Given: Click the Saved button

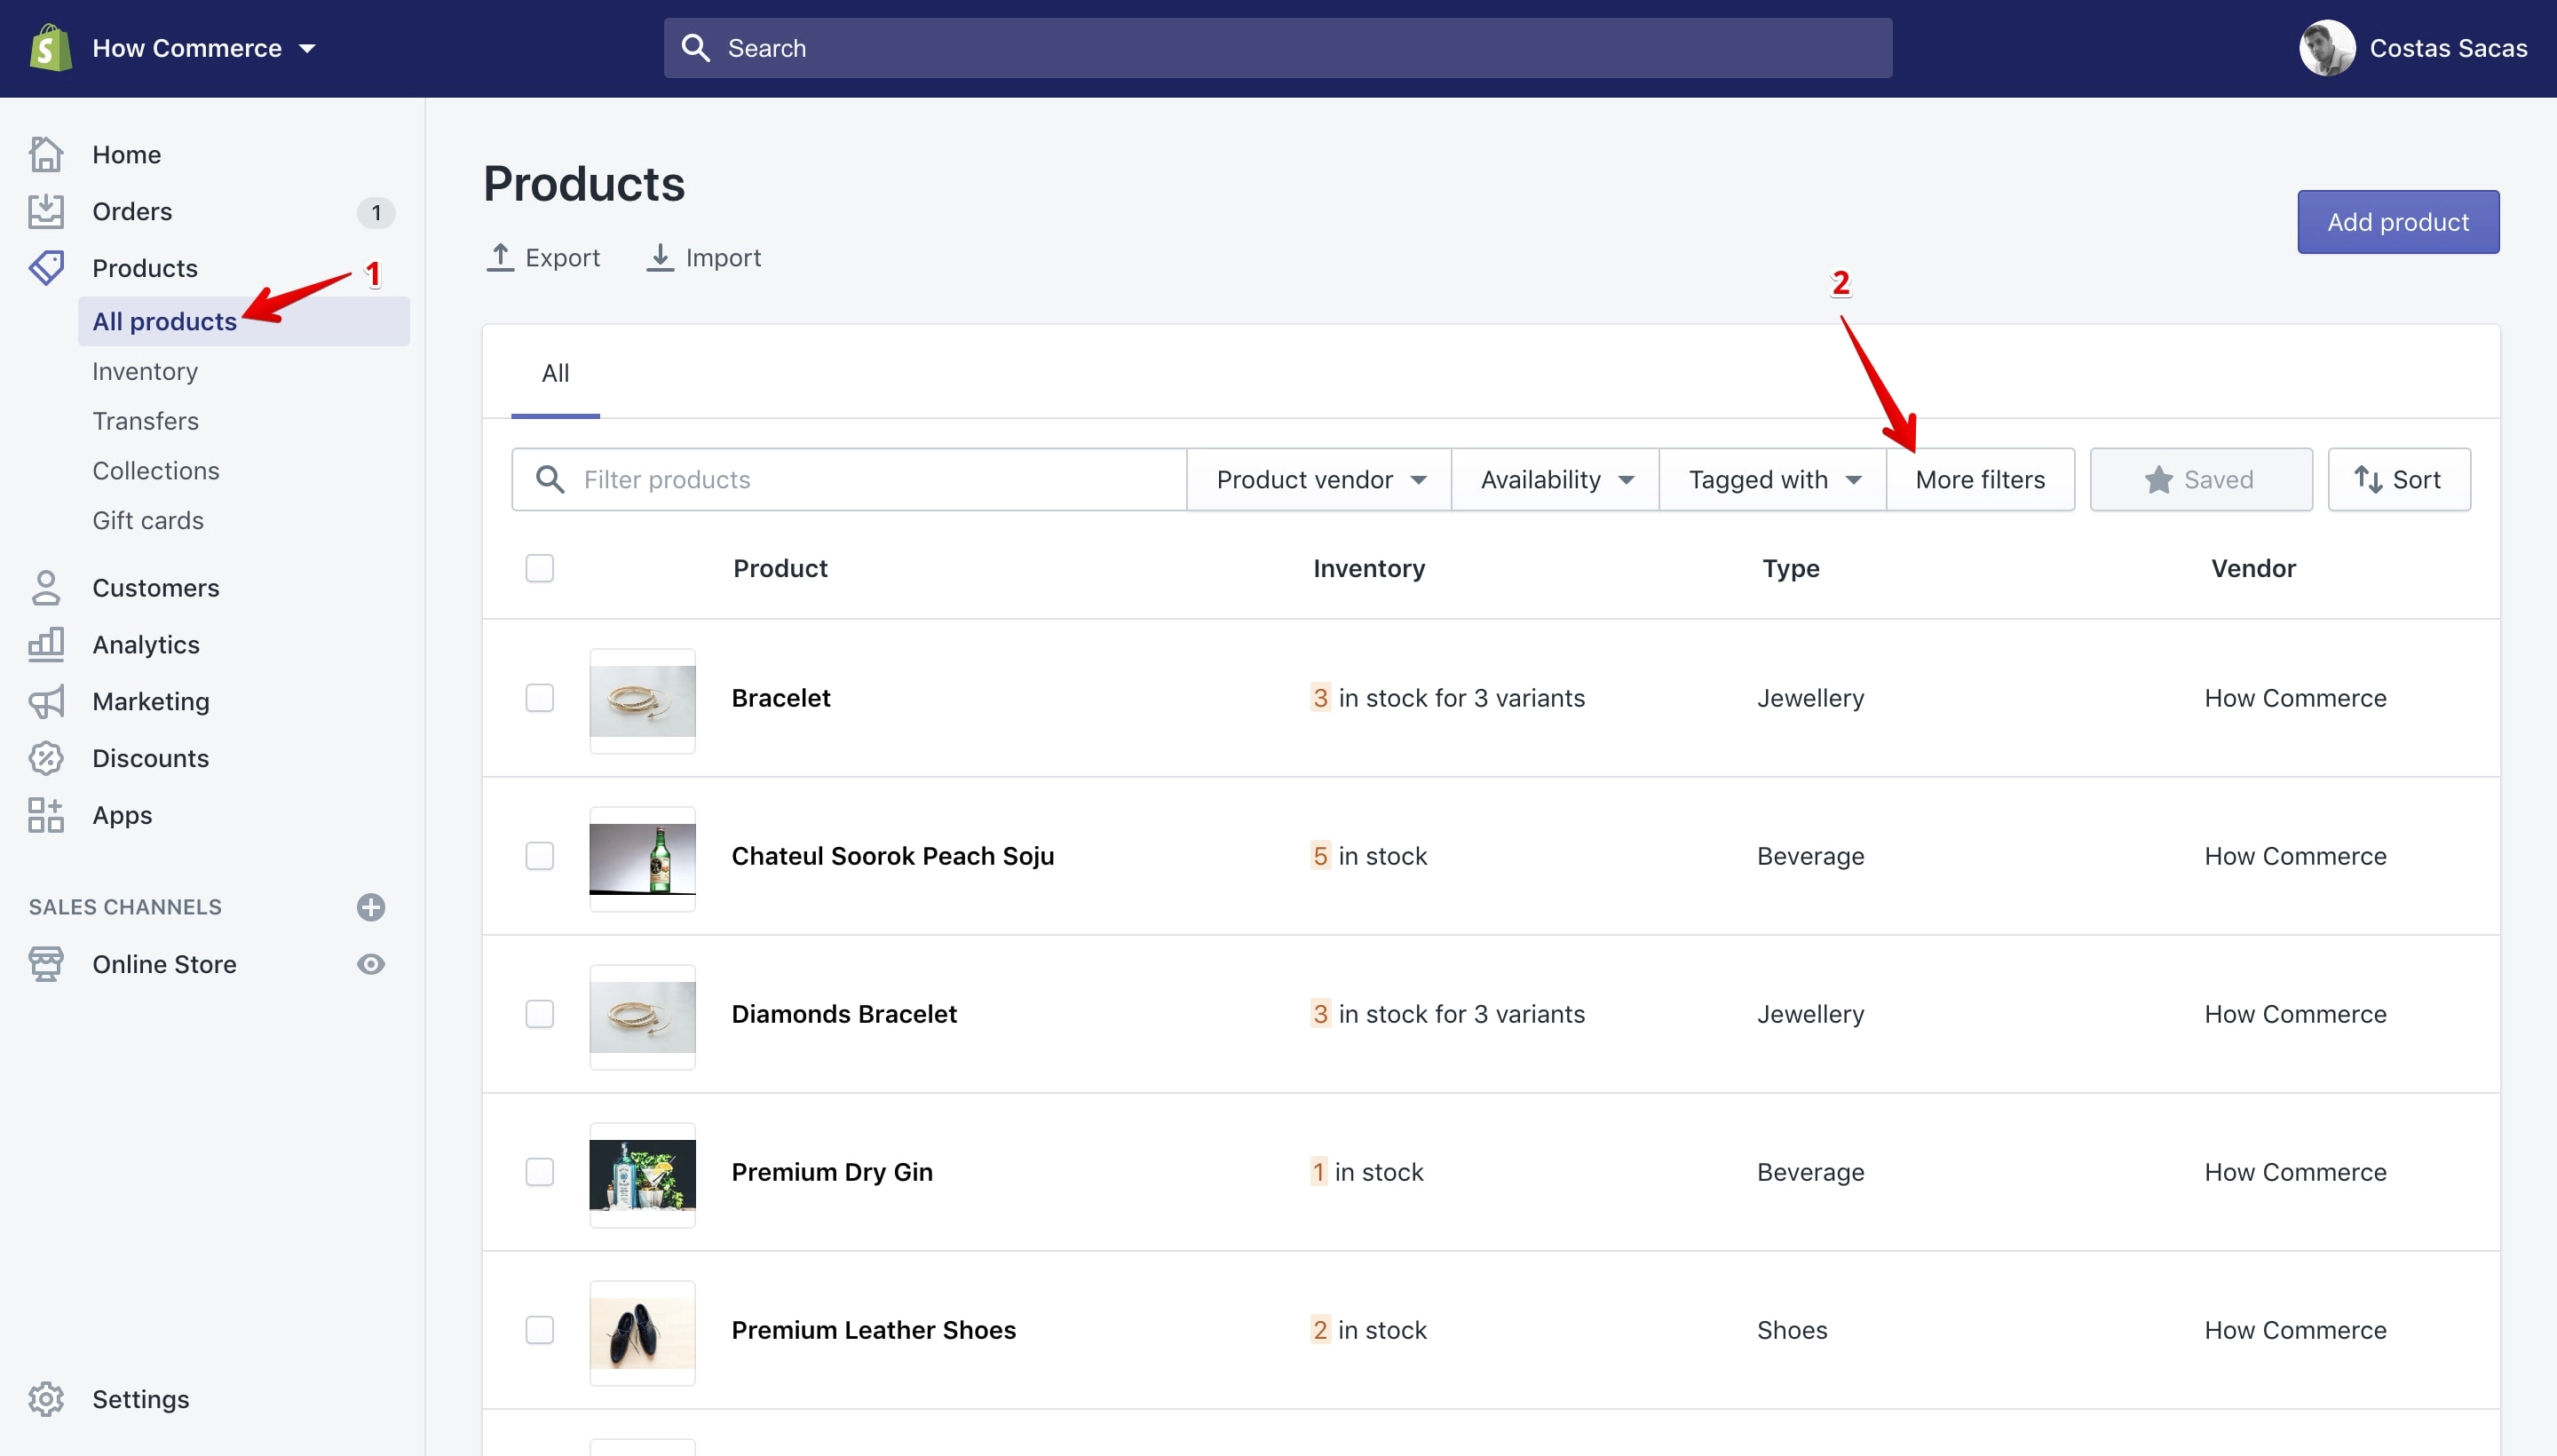Looking at the screenshot, I should pos(2201,479).
